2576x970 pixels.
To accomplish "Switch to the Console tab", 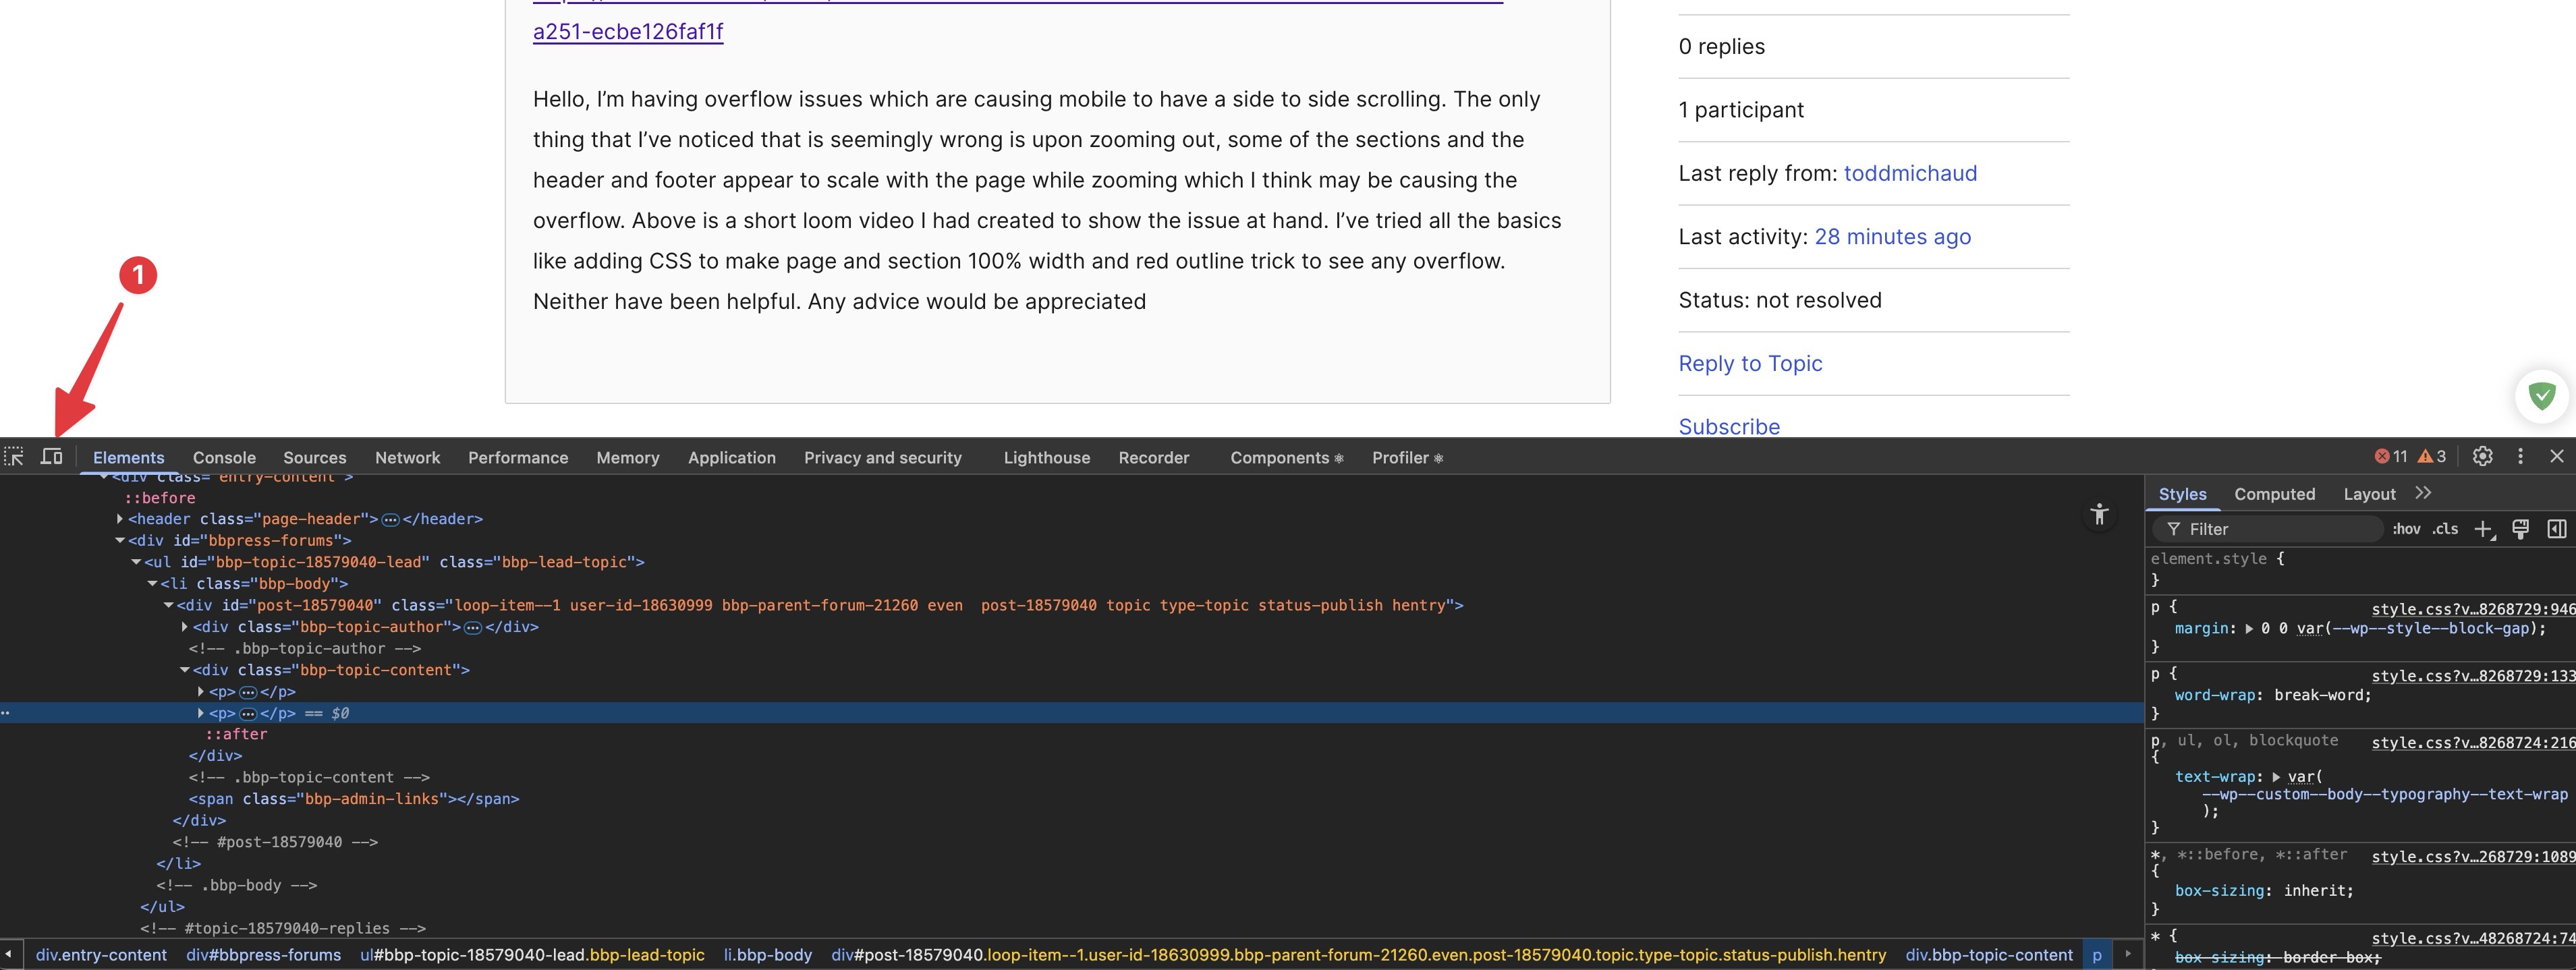I will pos(224,458).
